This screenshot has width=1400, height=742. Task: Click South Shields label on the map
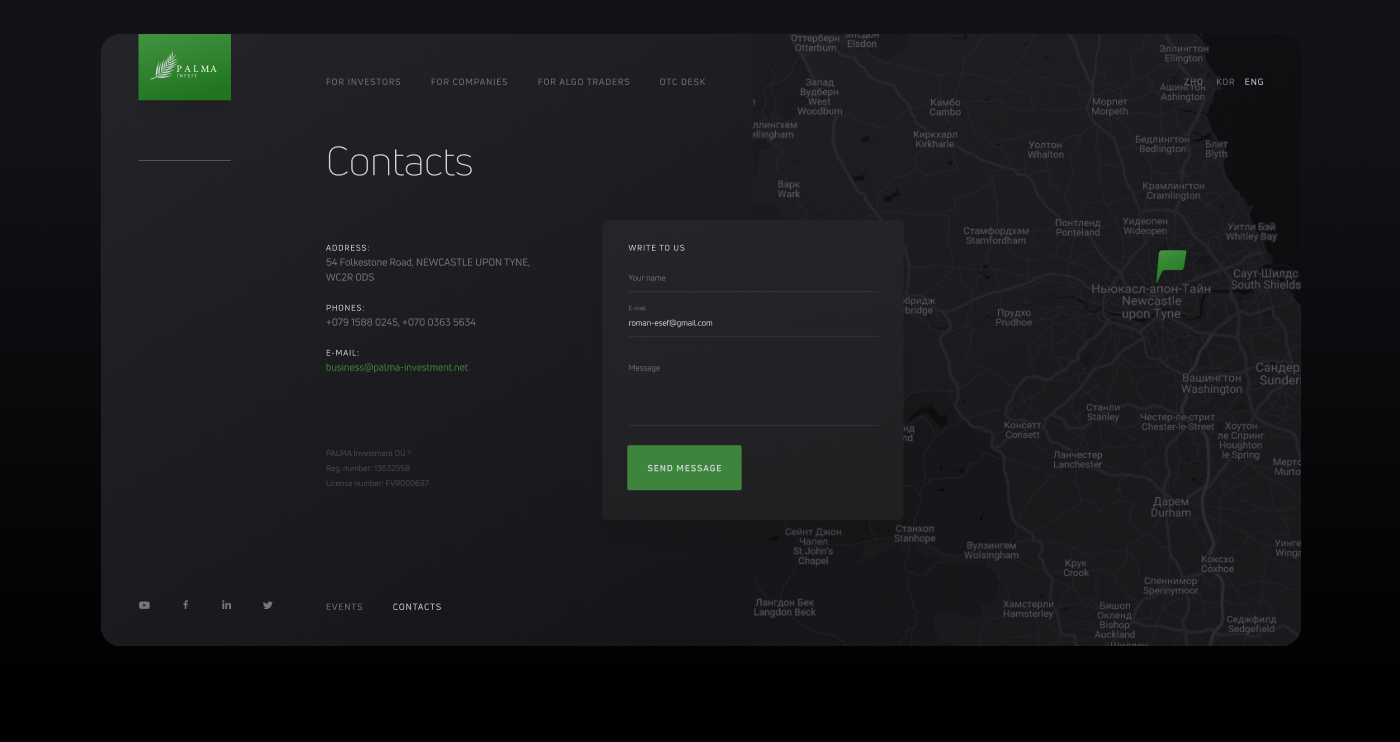[x=1266, y=279]
